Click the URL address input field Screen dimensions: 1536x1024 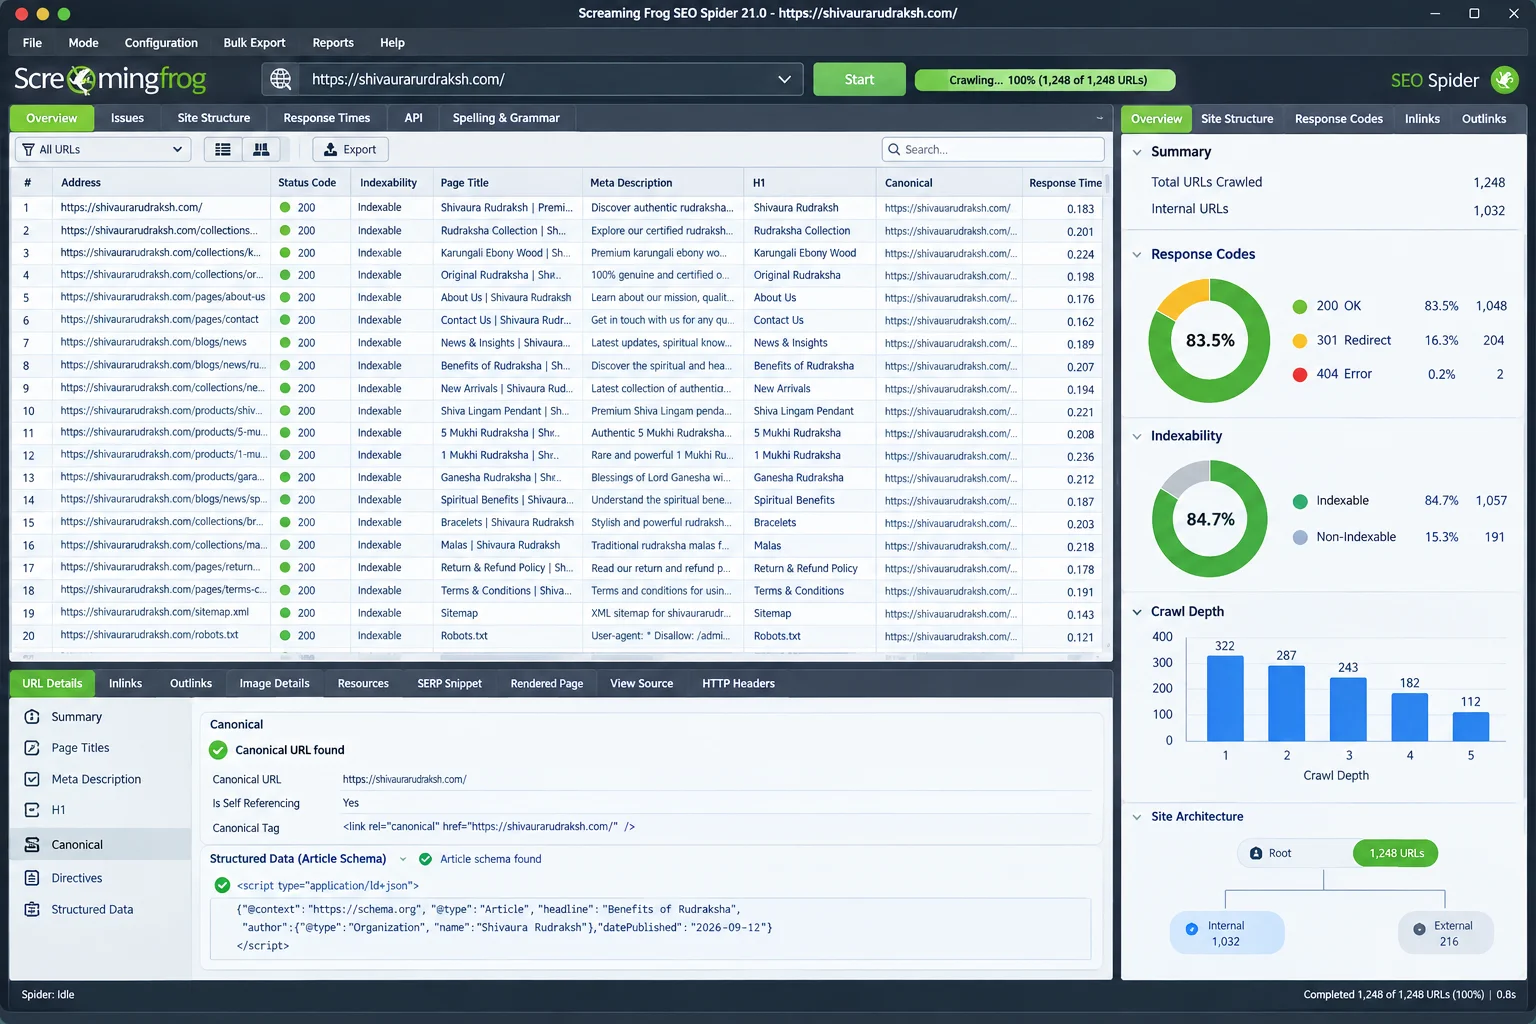[540, 79]
